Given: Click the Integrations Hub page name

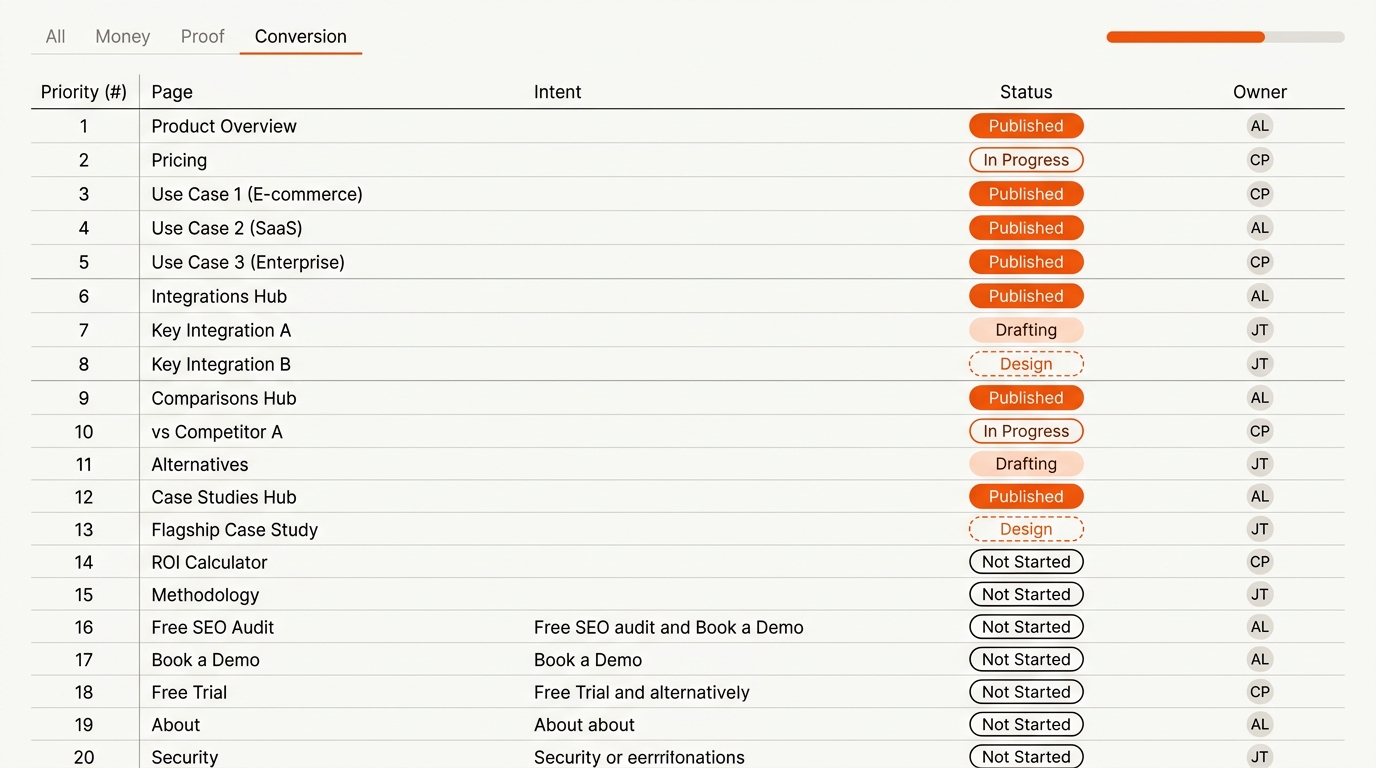Looking at the screenshot, I should pyautogui.click(x=219, y=296).
